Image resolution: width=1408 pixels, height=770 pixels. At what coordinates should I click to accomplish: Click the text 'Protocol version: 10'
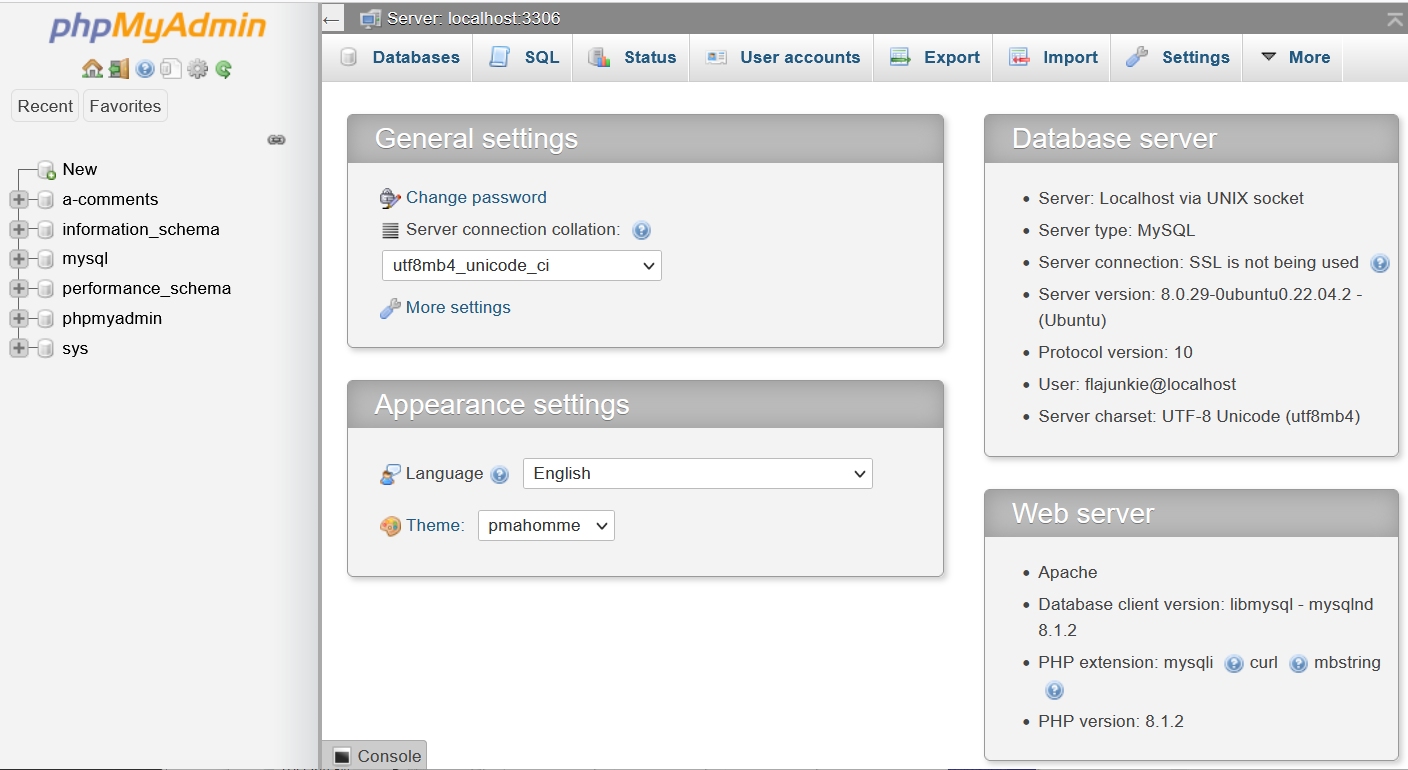point(1115,353)
